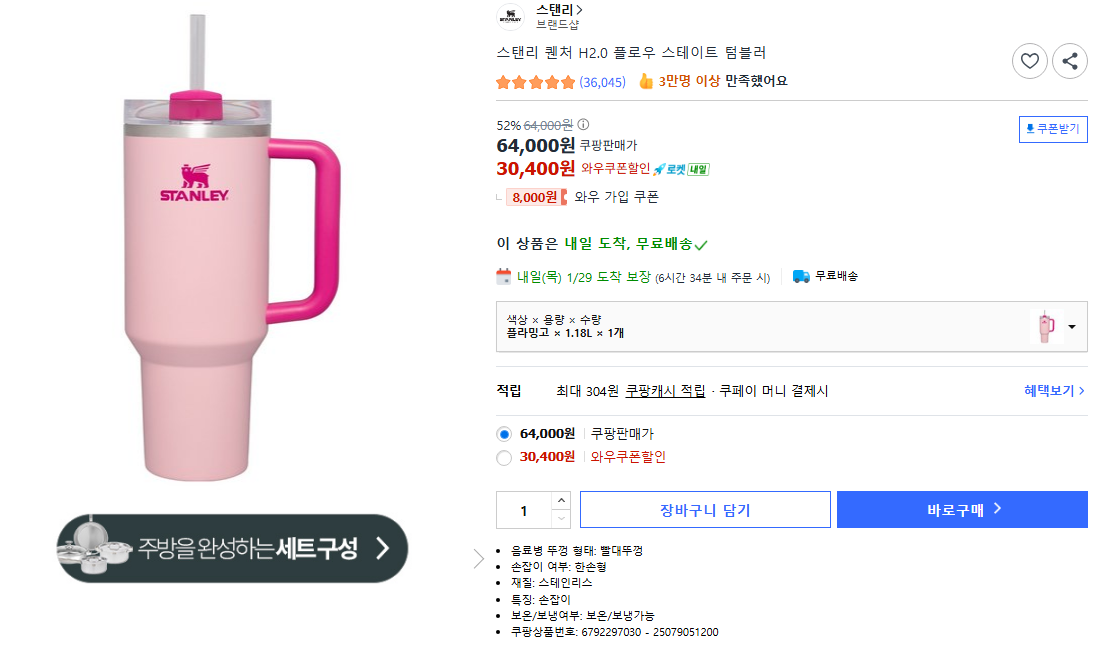Select the 64,000원 쿠팡판매가 radio option
1099x653 pixels.
504,434
